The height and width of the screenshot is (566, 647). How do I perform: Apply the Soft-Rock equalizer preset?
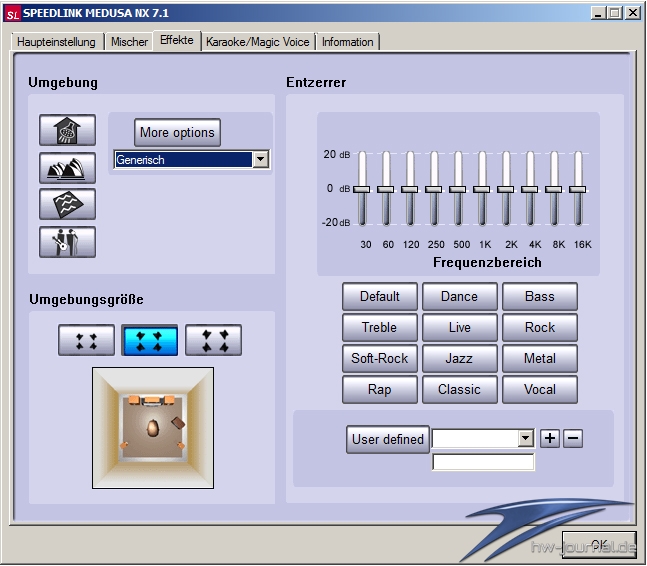click(380, 358)
